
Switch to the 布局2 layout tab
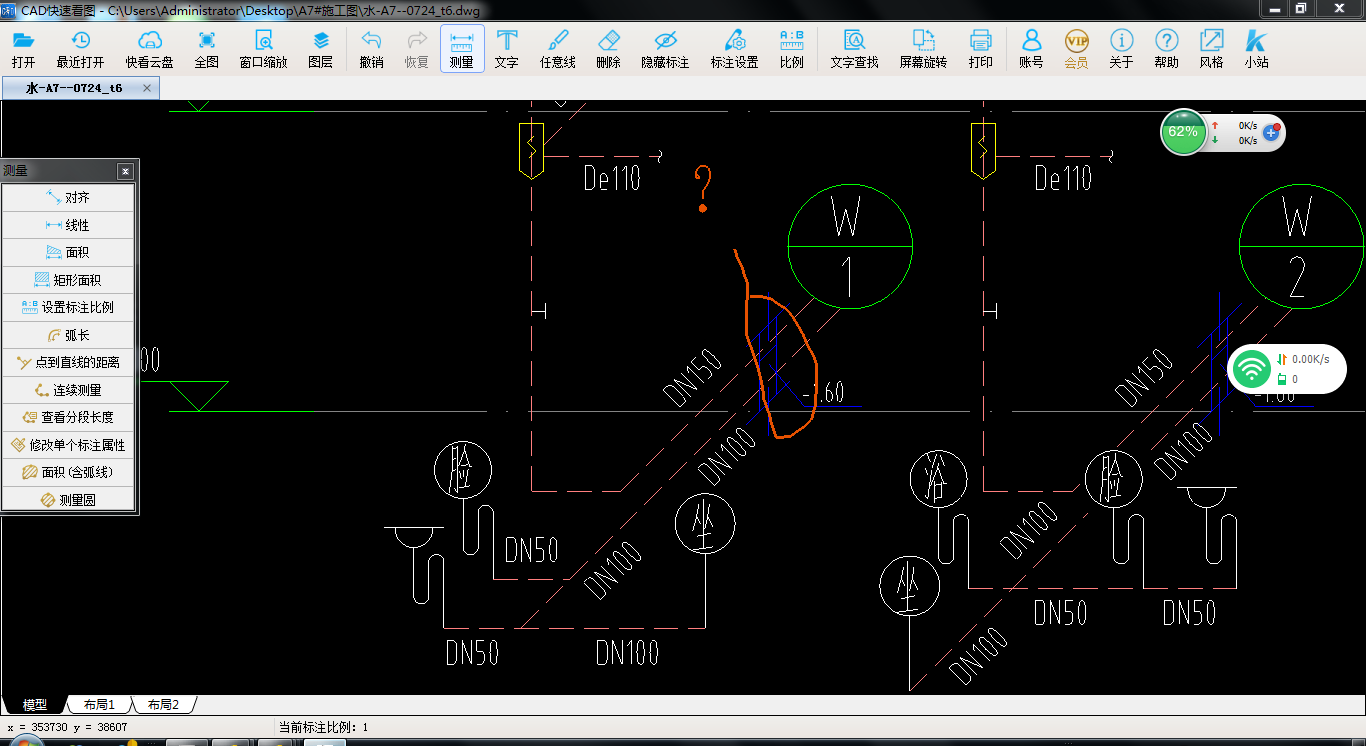[163, 705]
